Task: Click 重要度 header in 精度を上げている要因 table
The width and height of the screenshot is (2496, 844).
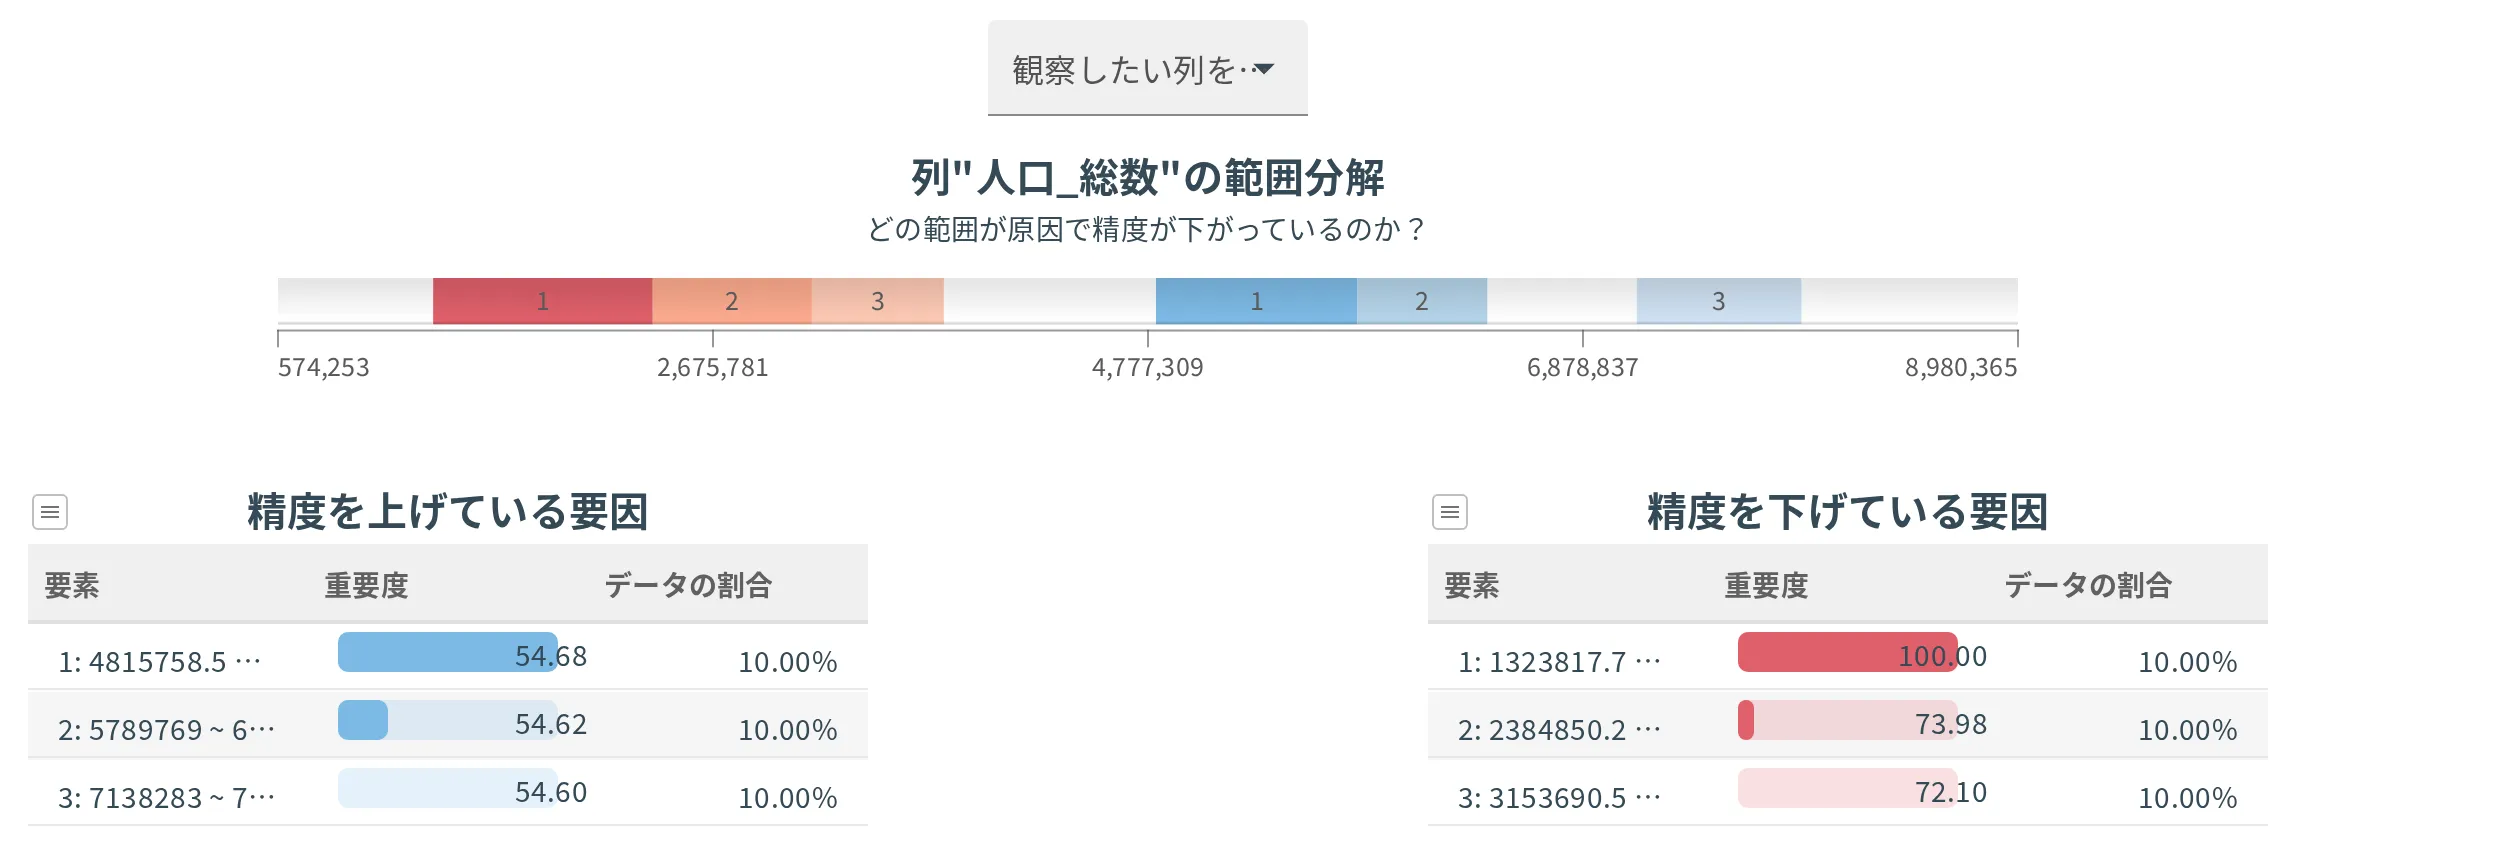Action: (x=367, y=585)
